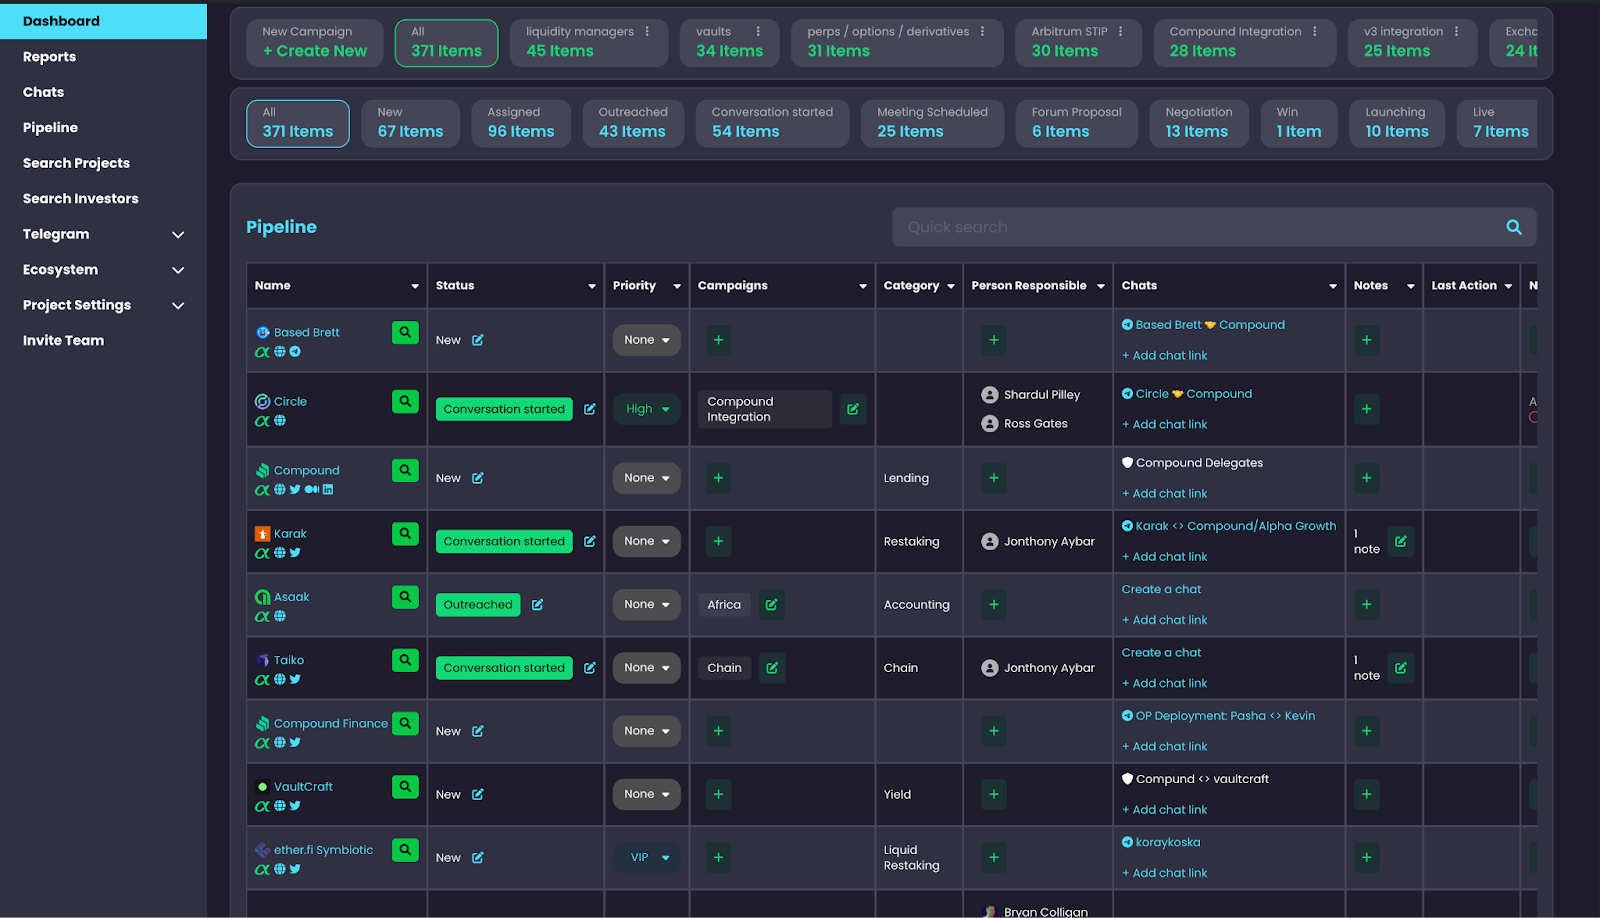Click Add chat link for Circle
This screenshot has width=1600, height=918.
pyautogui.click(x=1165, y=424)
